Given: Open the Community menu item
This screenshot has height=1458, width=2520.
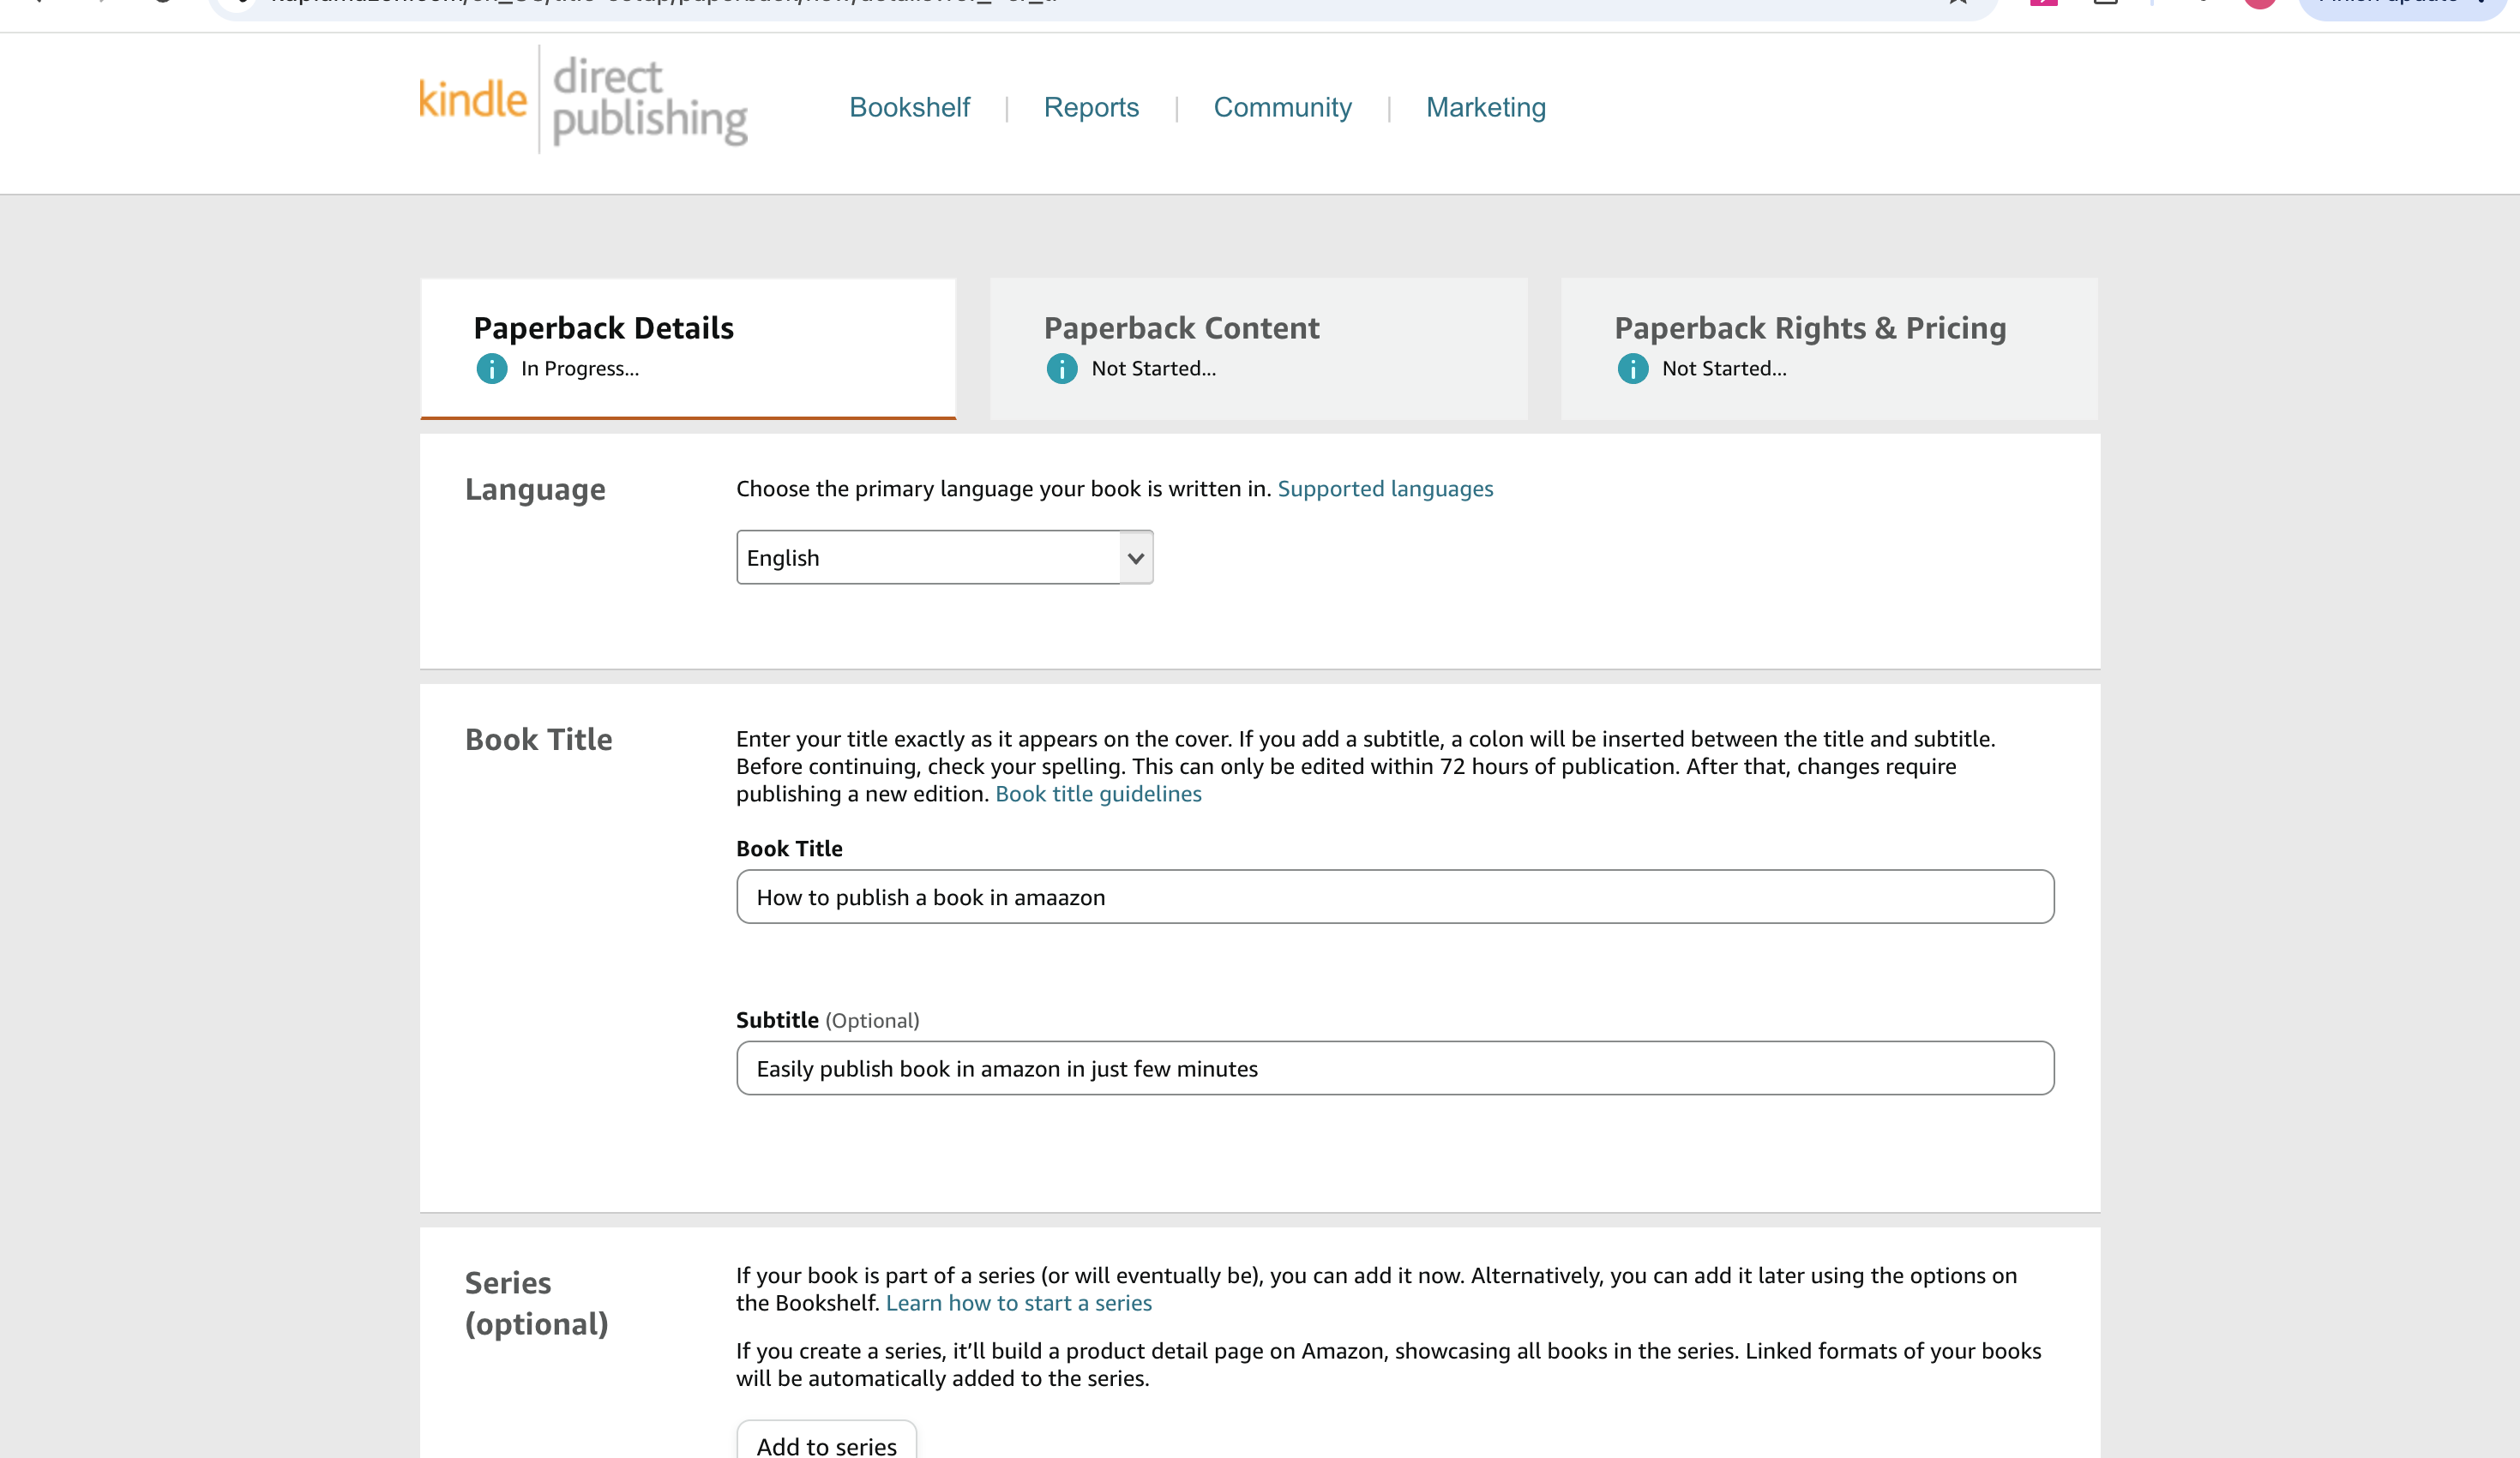Looking at the screenshot, I should (1282, 107).
